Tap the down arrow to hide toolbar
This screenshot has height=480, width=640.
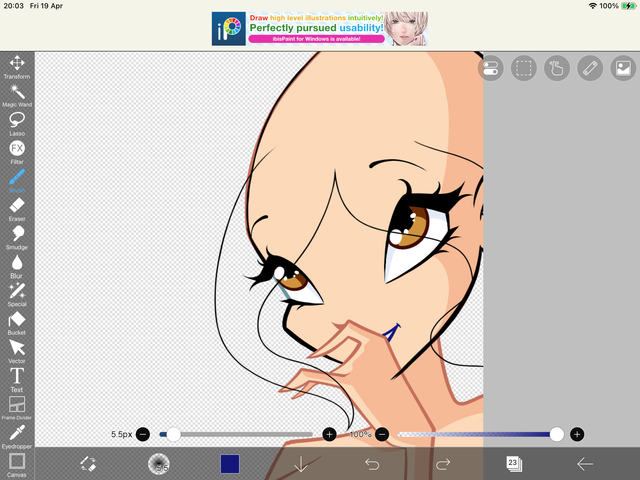[301, 464]
